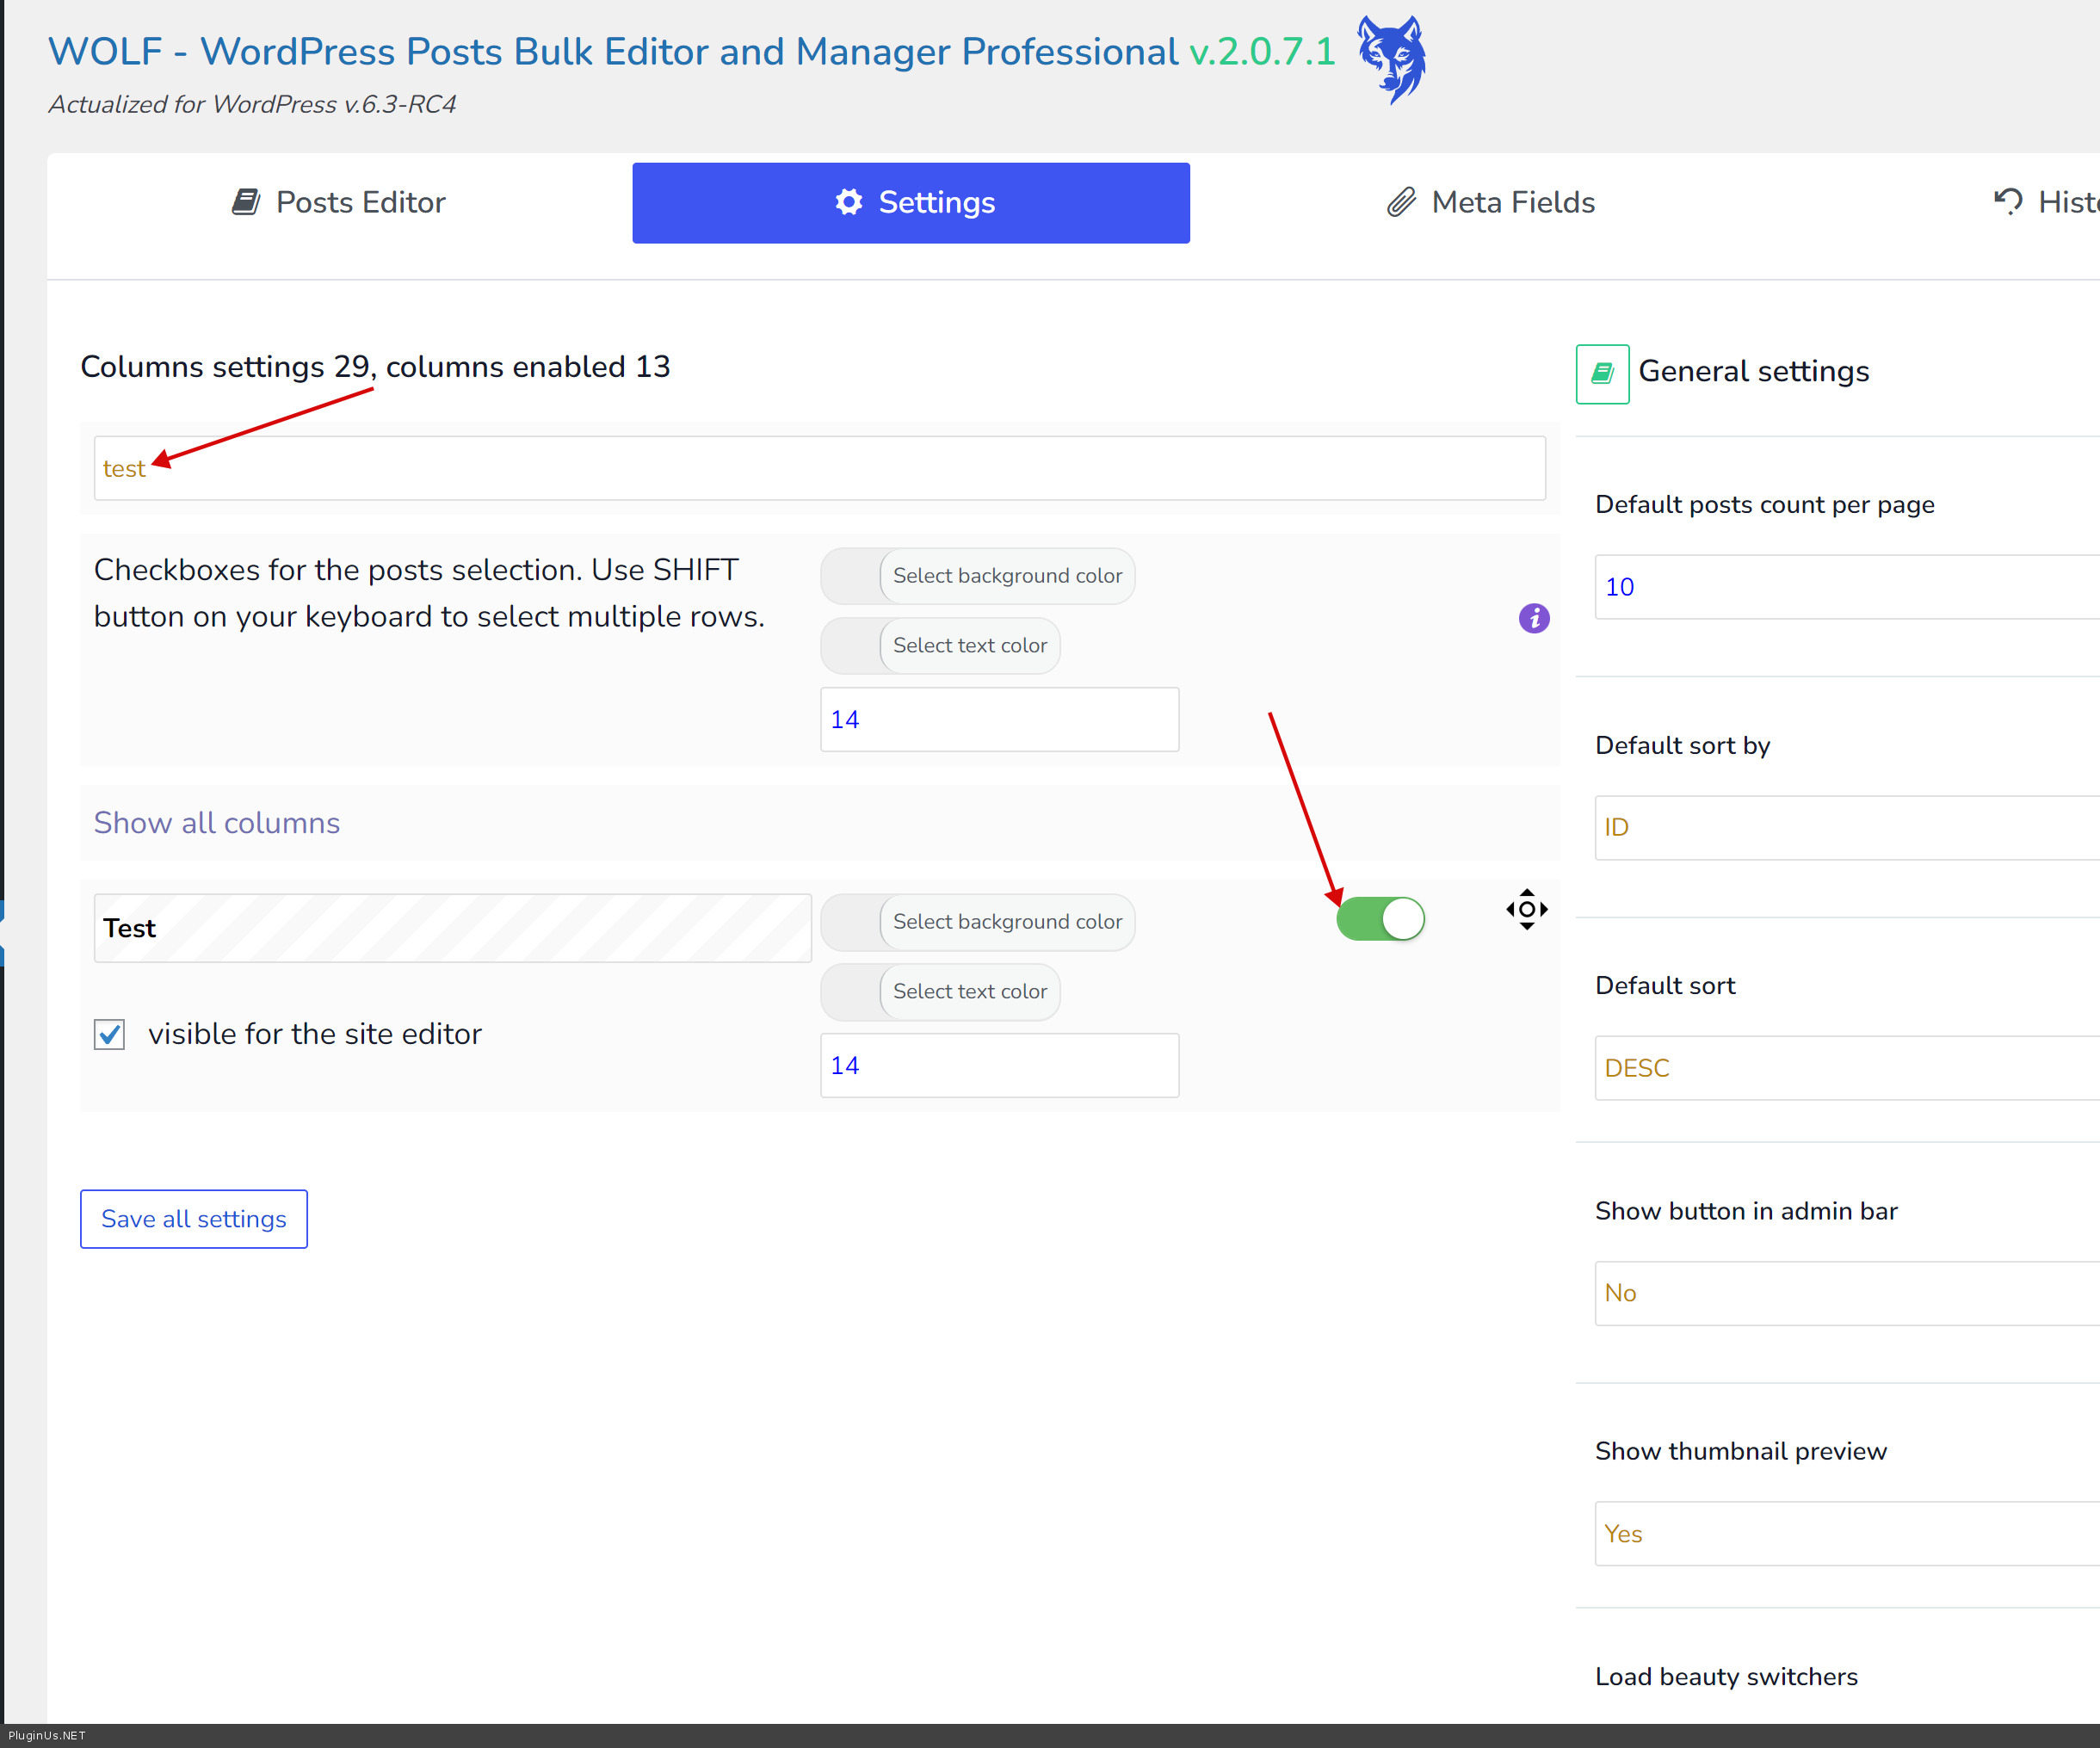Viewport: 2100px width, 1748px height.
Task: Click the History undo arrow icon
Action: pos(2007,202)
